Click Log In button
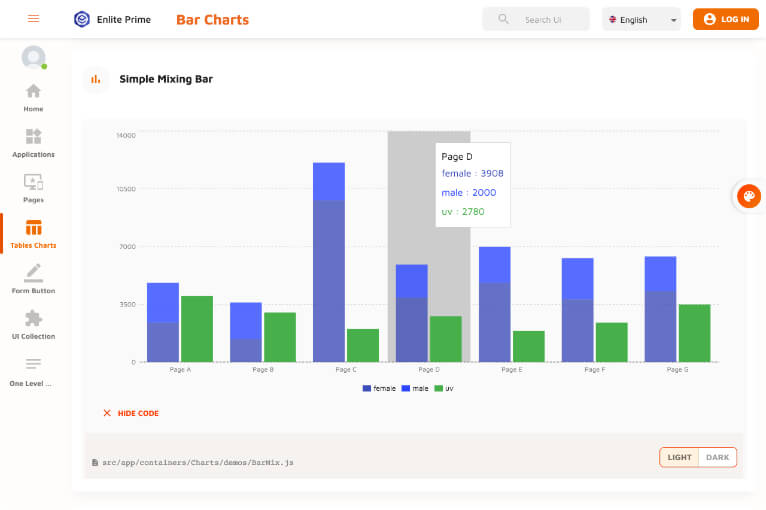The width and height of the screenshot is (766, 510). point(725,19)
